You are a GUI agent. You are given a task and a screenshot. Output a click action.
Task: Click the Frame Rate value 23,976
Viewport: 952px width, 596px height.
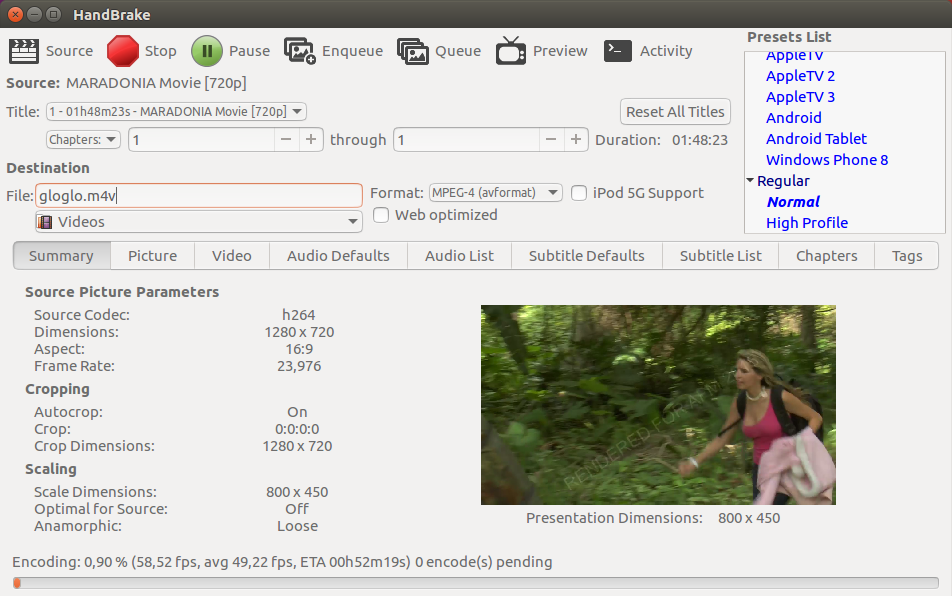point(299,366)
